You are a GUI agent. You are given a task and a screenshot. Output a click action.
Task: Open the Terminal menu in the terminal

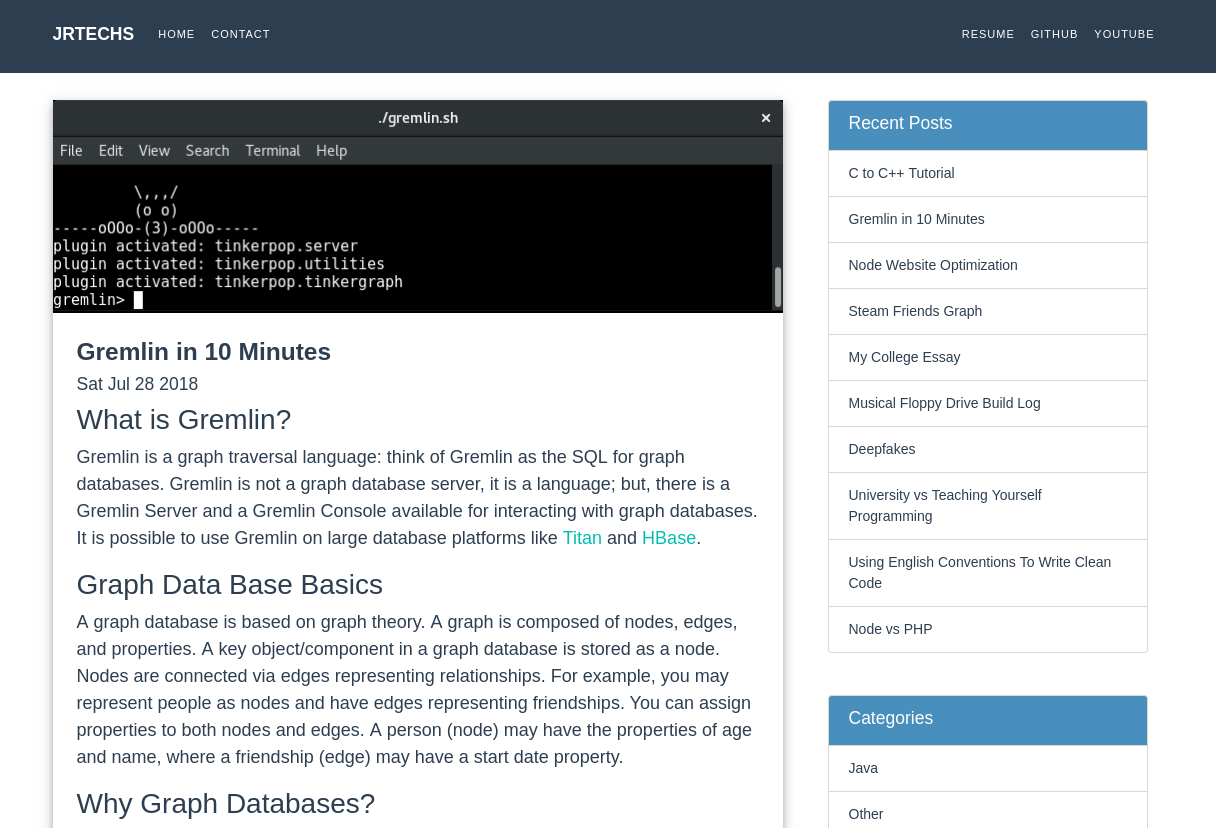point(272,150)
